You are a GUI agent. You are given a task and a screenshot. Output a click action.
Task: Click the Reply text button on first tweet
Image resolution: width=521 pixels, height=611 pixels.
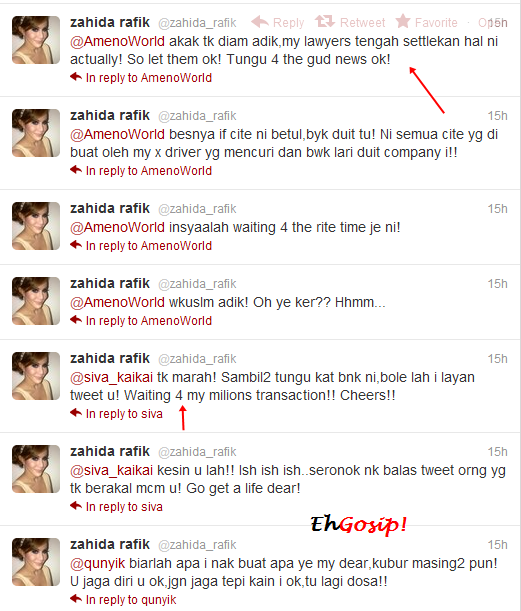pos(288,23)
